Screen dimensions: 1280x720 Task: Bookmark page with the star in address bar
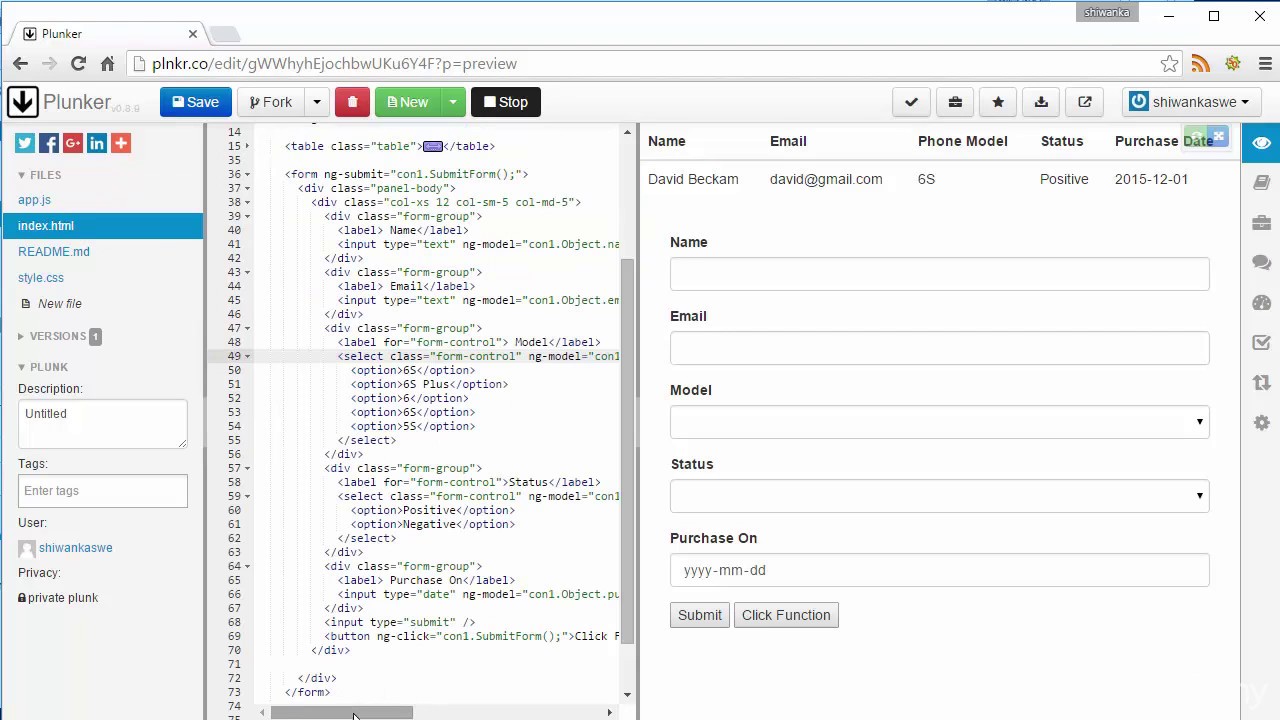click(1169, 63)
